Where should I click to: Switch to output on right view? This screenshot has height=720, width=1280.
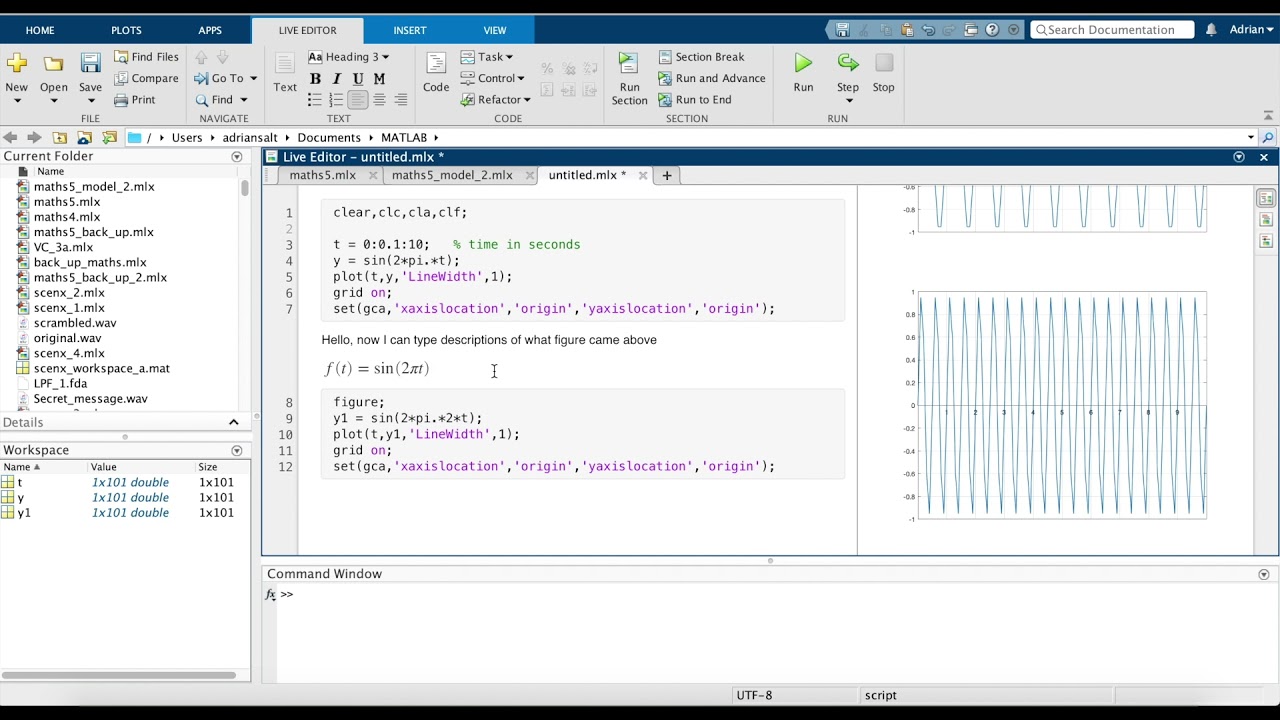[1265, 198]
